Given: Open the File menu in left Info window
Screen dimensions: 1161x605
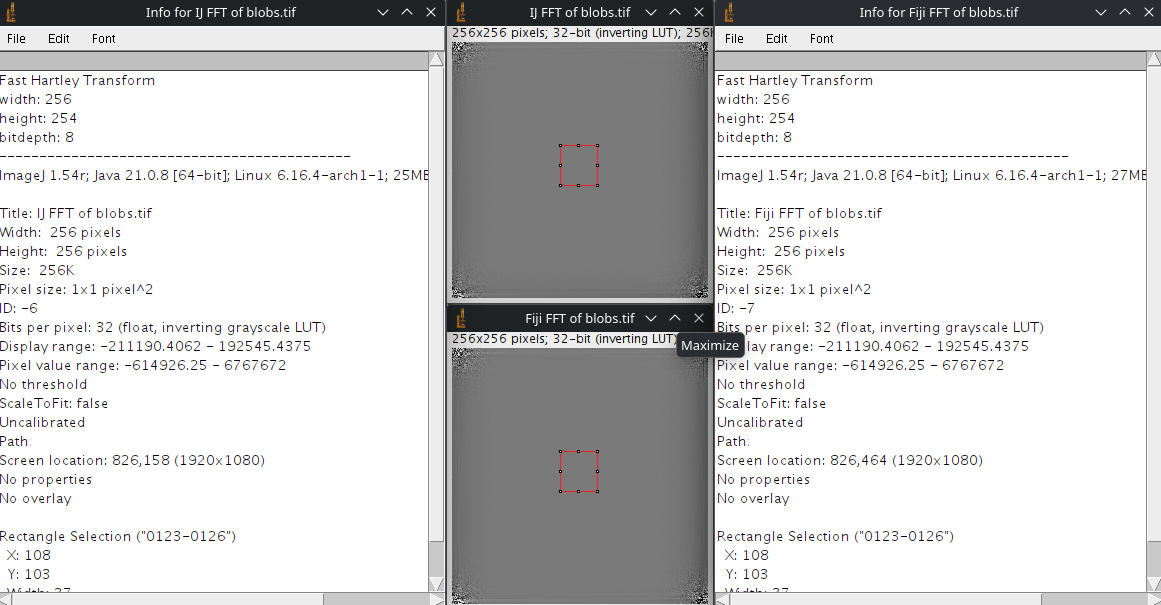Looking at the screenshot, I should [x=16, y=38].
